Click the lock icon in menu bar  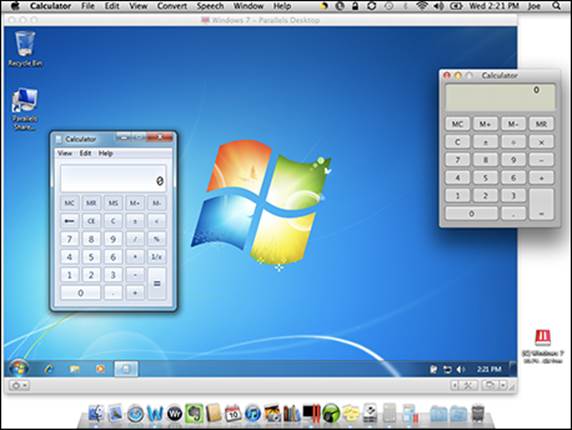(355, 6)
